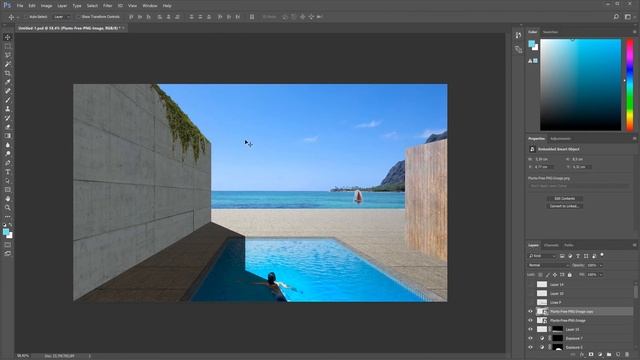Open the File menu
Image resolution: width=640 pixels, height=360 pixels.
pyautogui.click(x=20, y=6)
